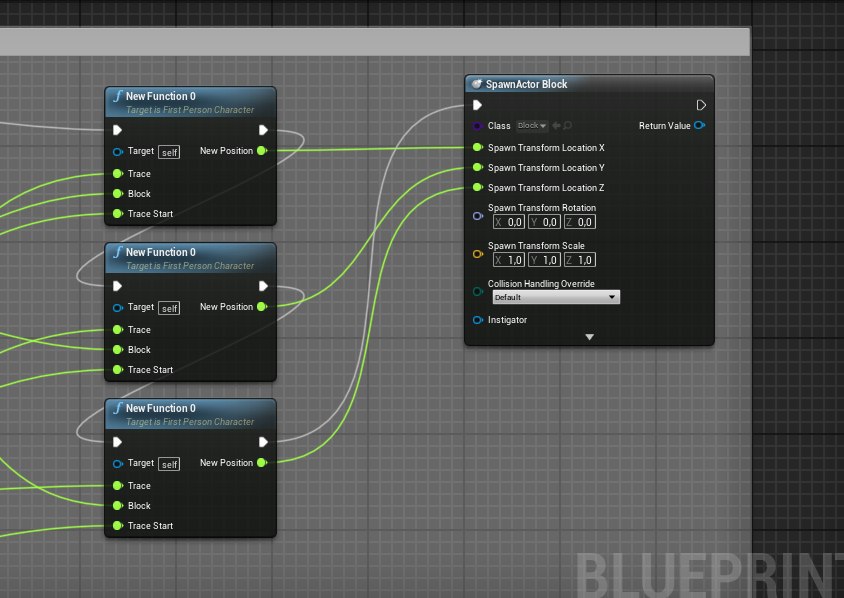
Task: Click the Scale X value field
Action: [x=509, y=260]
